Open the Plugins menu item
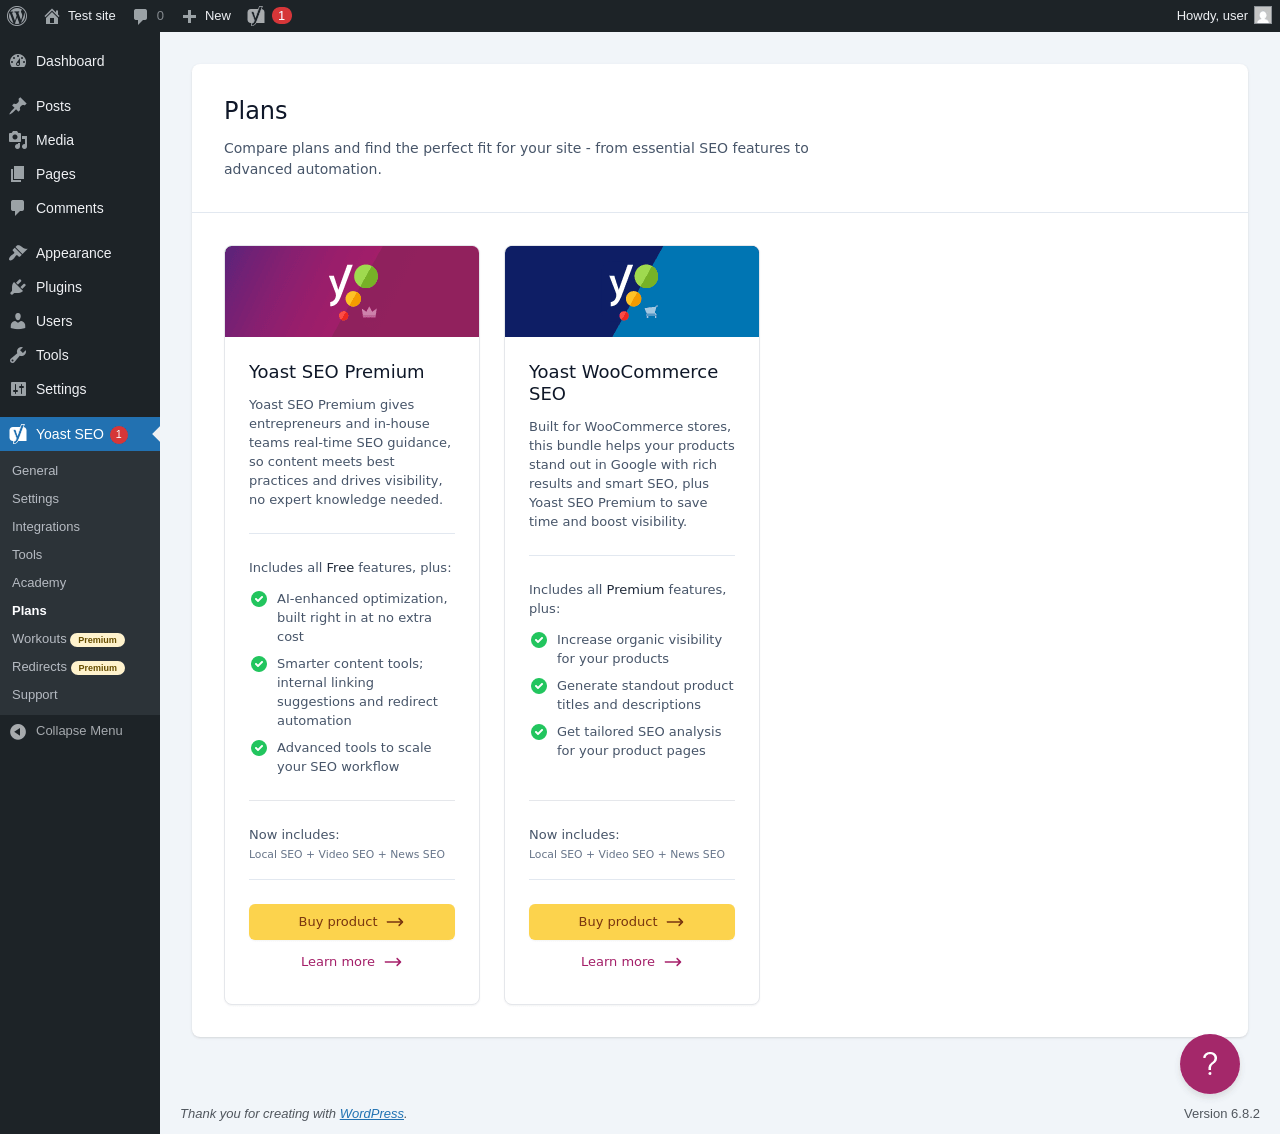 tap(80, 287)
